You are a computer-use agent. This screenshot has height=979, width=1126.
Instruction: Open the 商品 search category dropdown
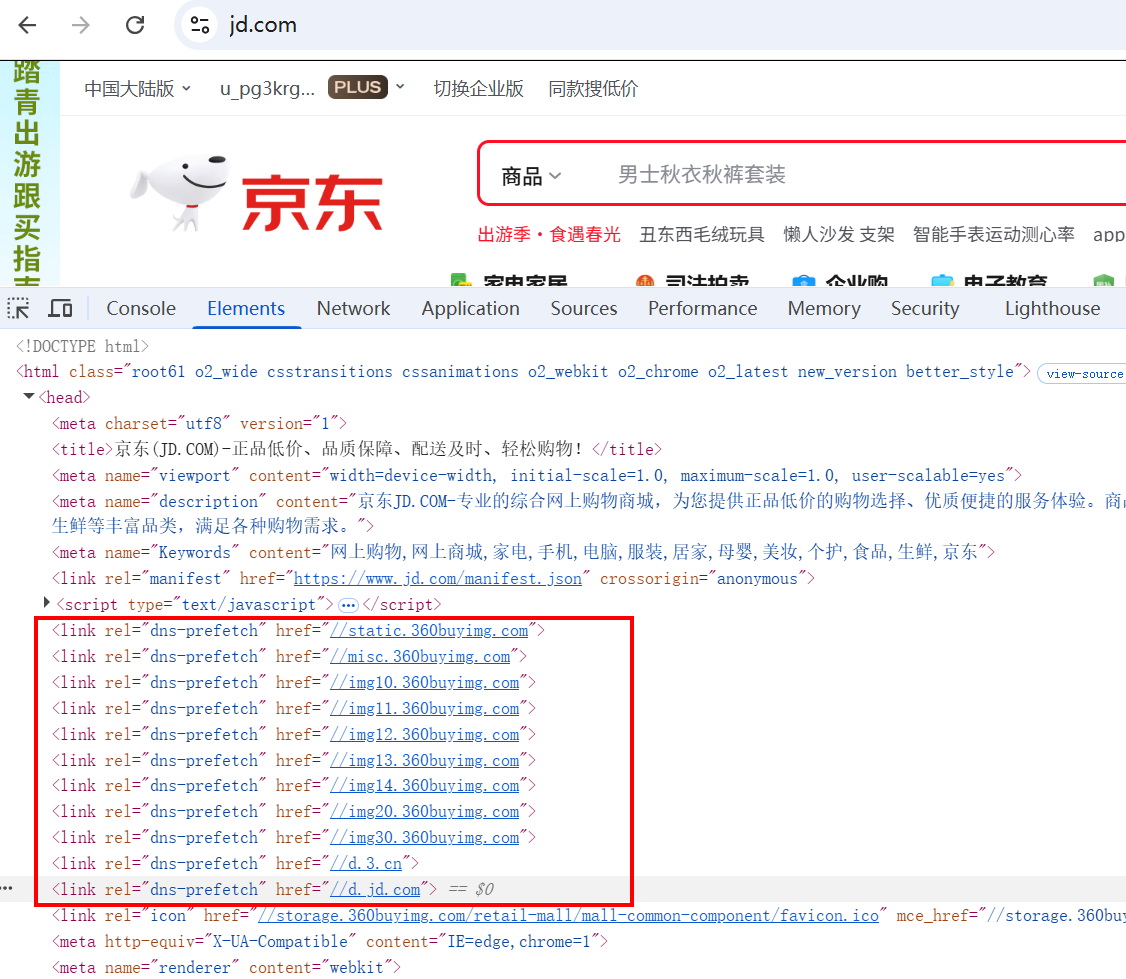(531, 175)
